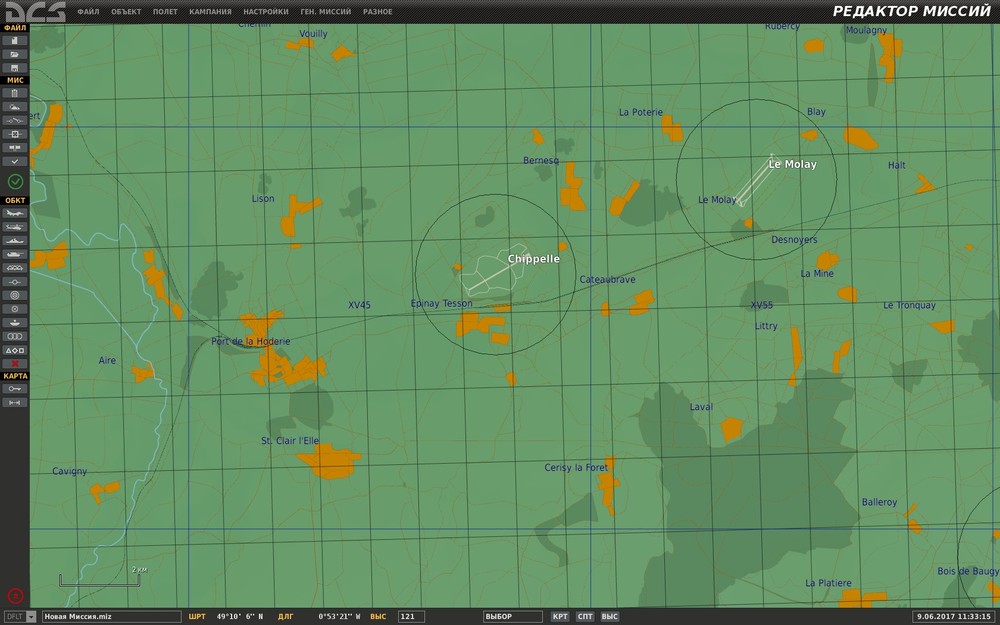This screenshot has width=1000, height=625.
Task: Click the Lison town label
Action: (x=263, y=199)
